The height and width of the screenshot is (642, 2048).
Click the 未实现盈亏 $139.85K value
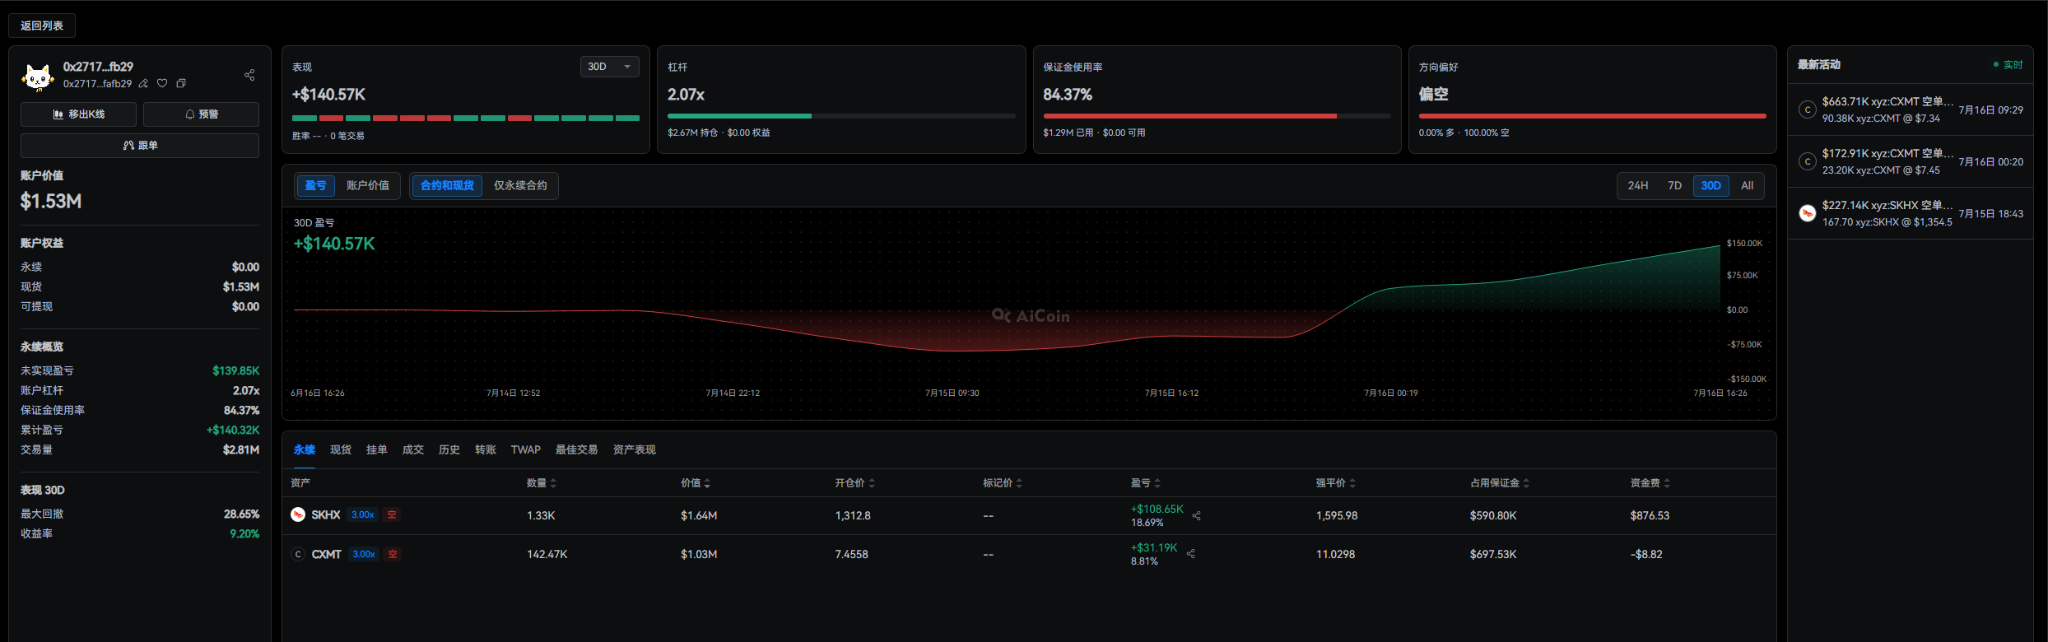(236, 371)
